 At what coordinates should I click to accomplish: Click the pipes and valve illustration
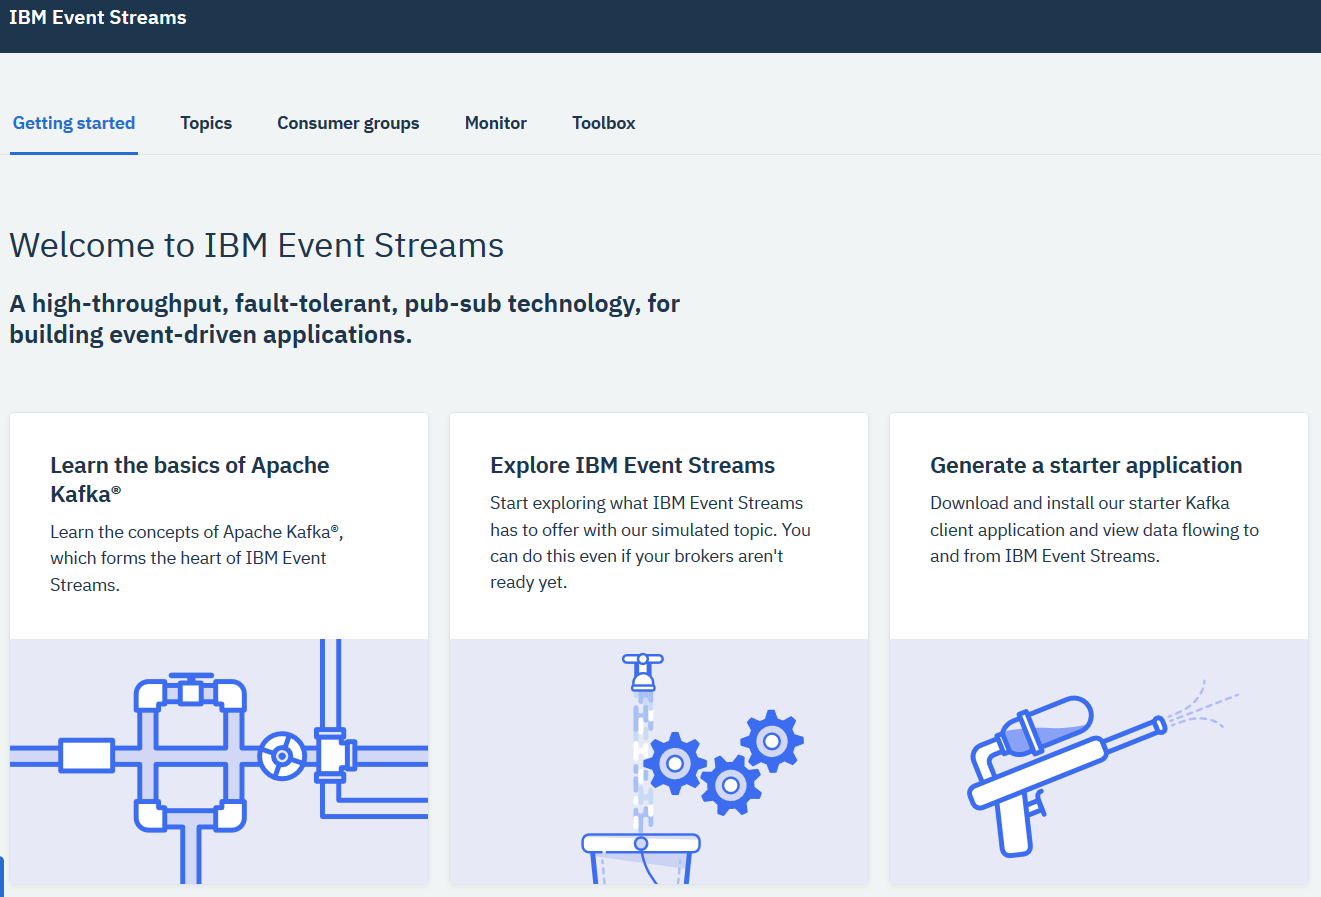point(219,761)
